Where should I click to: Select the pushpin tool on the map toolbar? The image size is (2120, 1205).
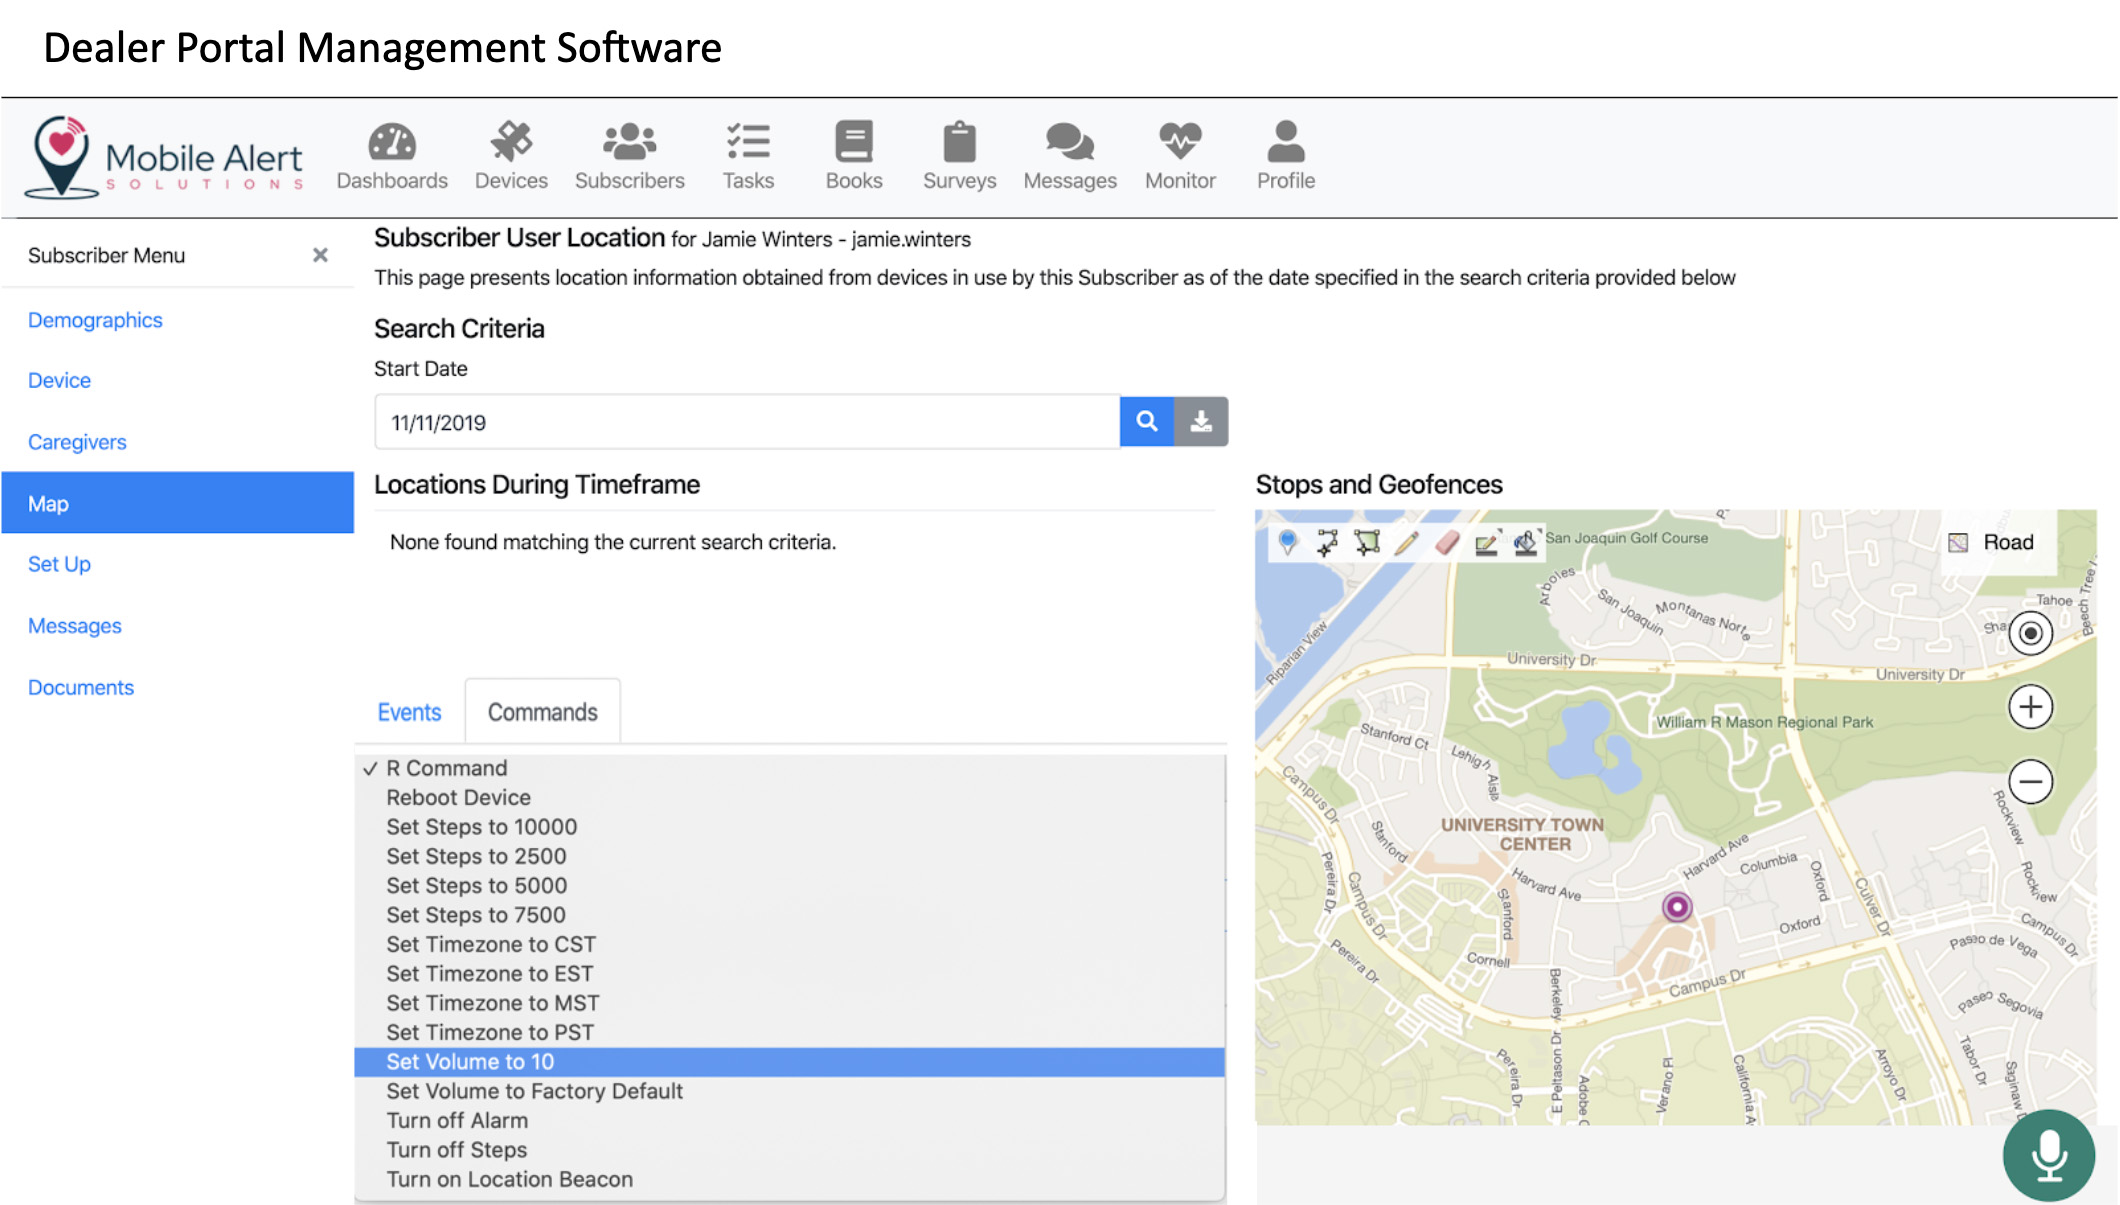coord(1288,542)
